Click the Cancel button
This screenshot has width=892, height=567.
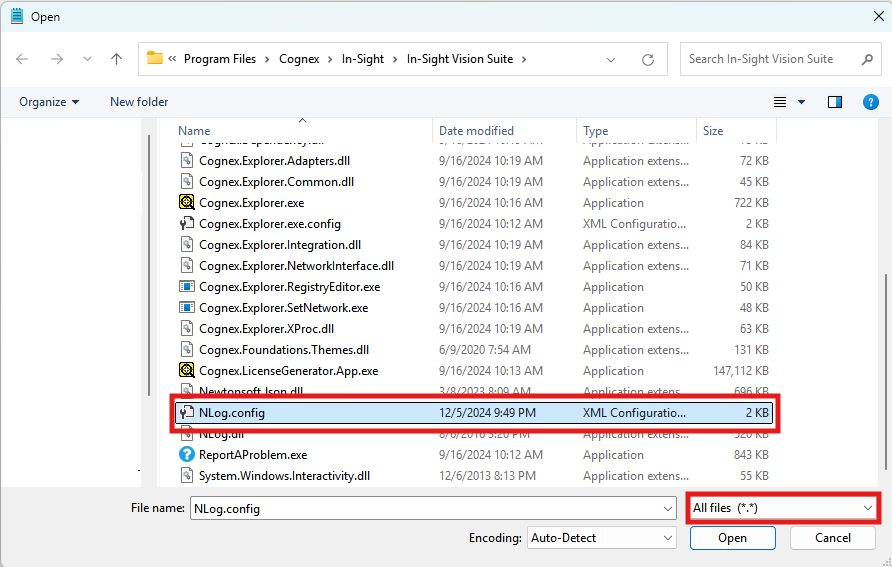point(832,538)
